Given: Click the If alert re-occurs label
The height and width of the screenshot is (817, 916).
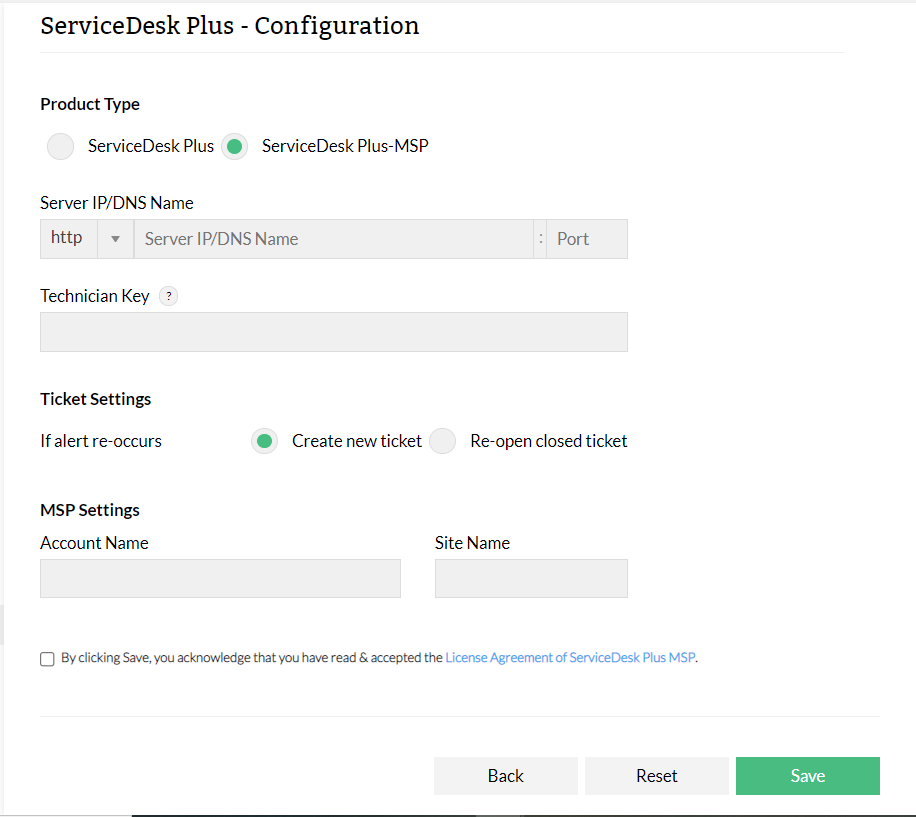Looking at the screenshot, I should [x=101, y=441].
